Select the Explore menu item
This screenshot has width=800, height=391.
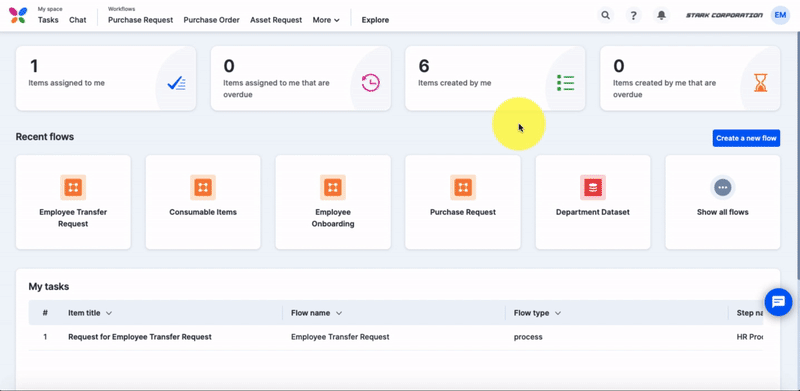pyautogui.click(x=375, y=20)
